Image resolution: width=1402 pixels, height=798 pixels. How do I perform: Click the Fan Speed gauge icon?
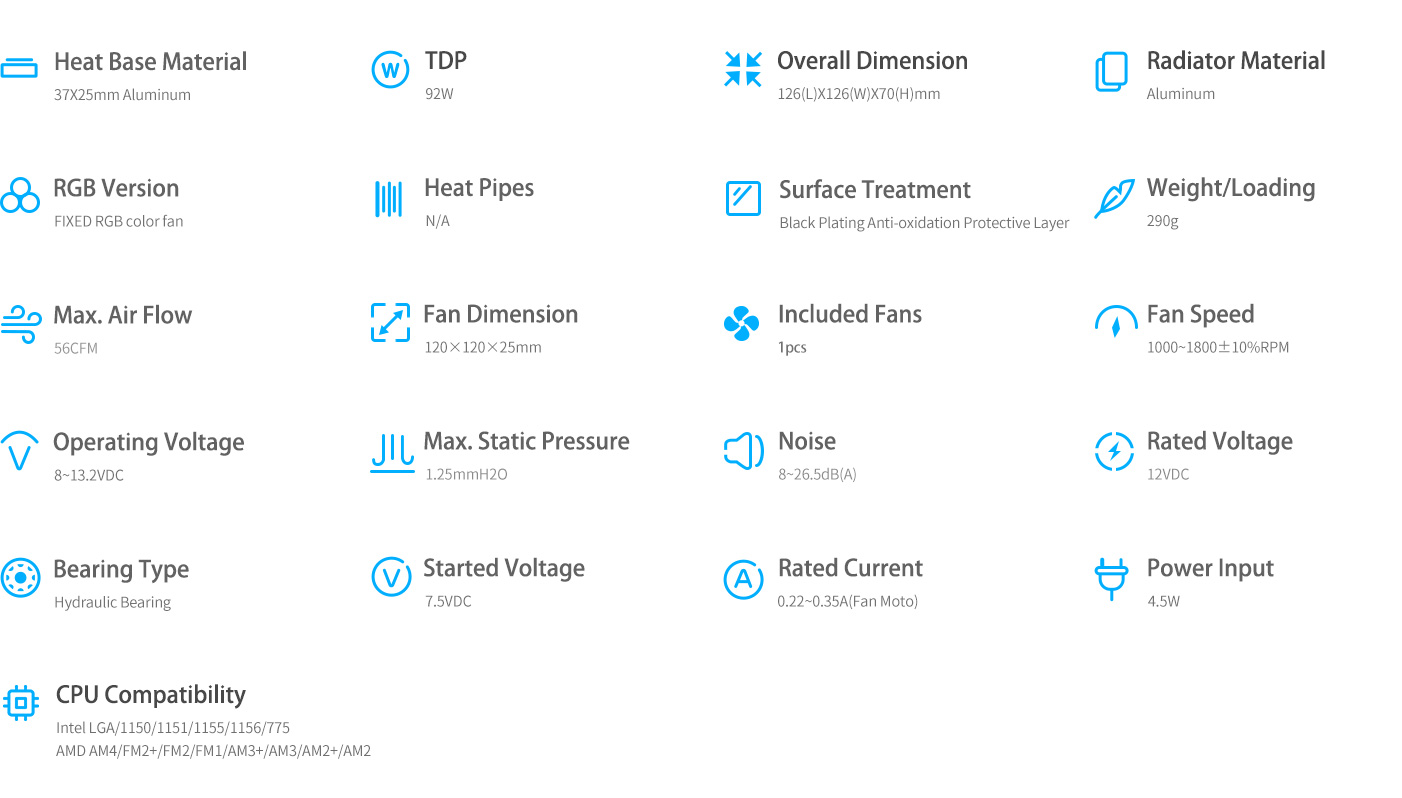pyautogui.click(x=1116, y=322)
